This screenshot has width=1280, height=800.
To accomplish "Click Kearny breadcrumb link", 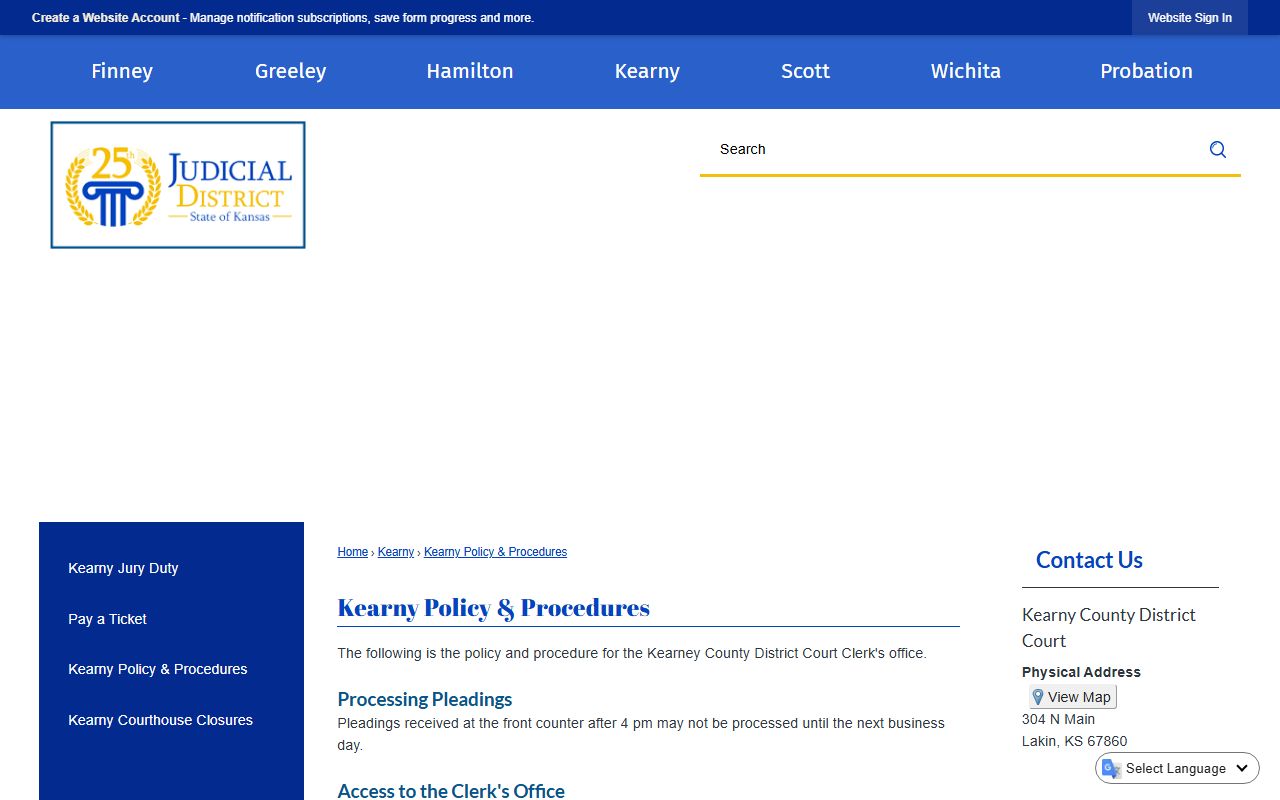I will tap(396, 552).
